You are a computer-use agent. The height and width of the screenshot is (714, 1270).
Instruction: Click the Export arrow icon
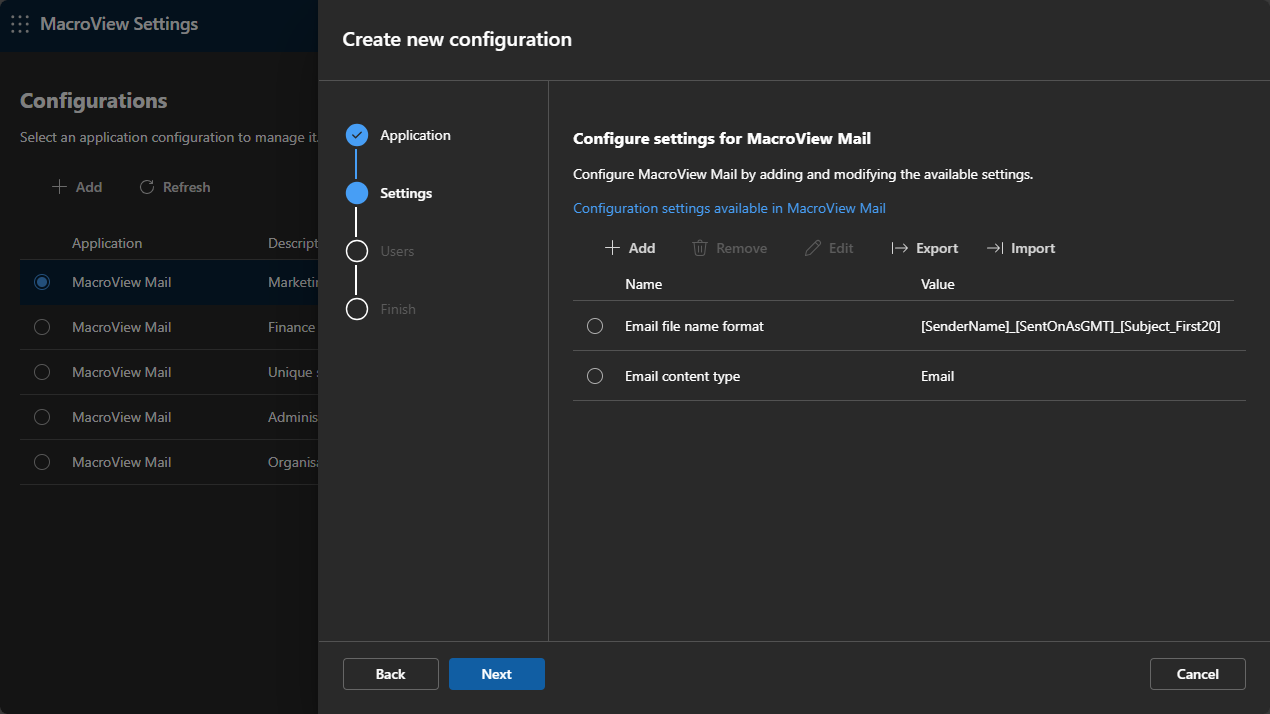pos(900,248)
